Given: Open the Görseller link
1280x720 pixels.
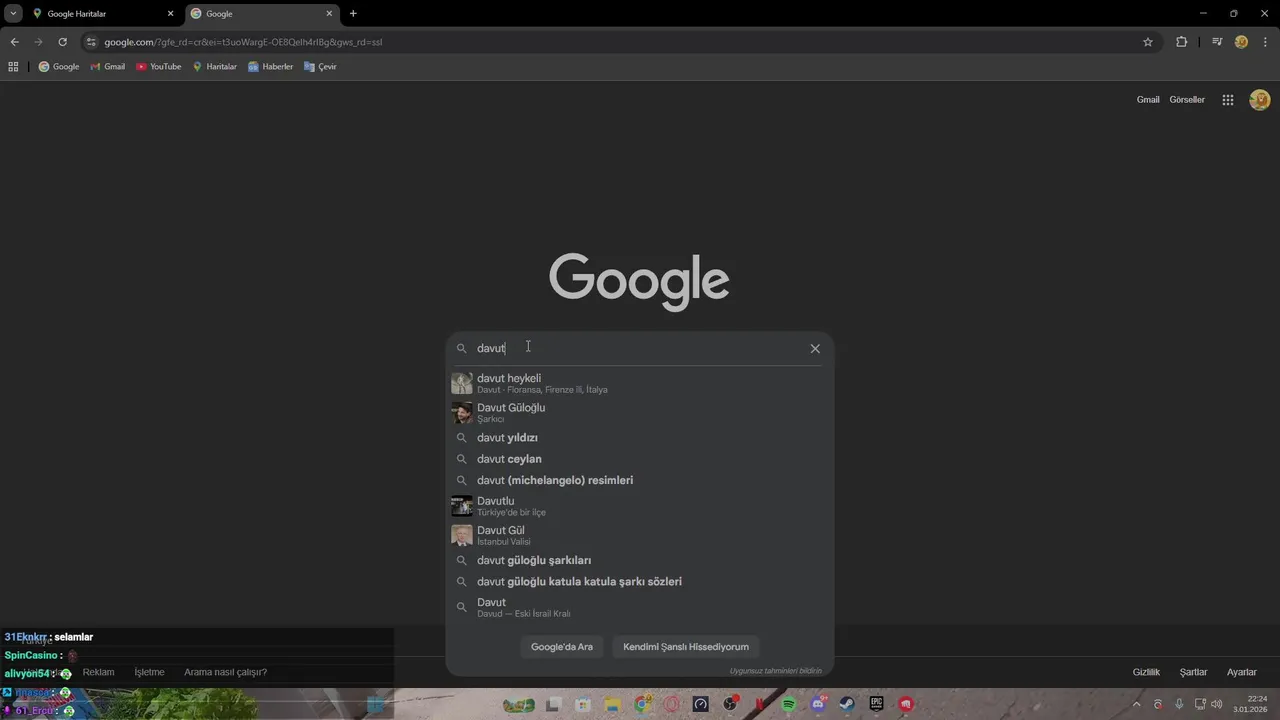Looking at the screenshot, I should pos(1187,100).
